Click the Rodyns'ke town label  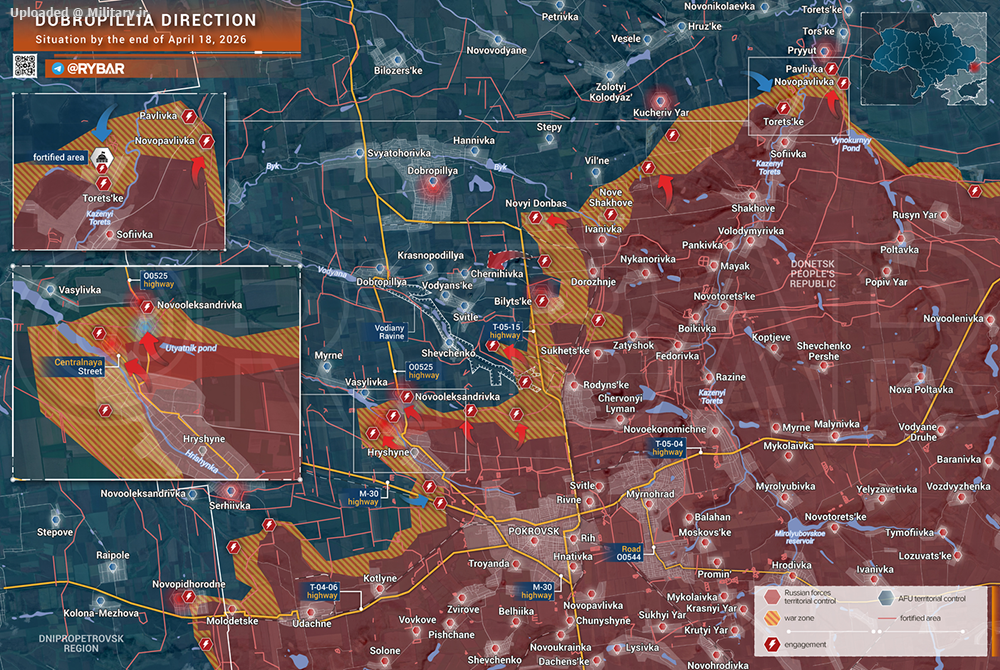click(606, 385)
